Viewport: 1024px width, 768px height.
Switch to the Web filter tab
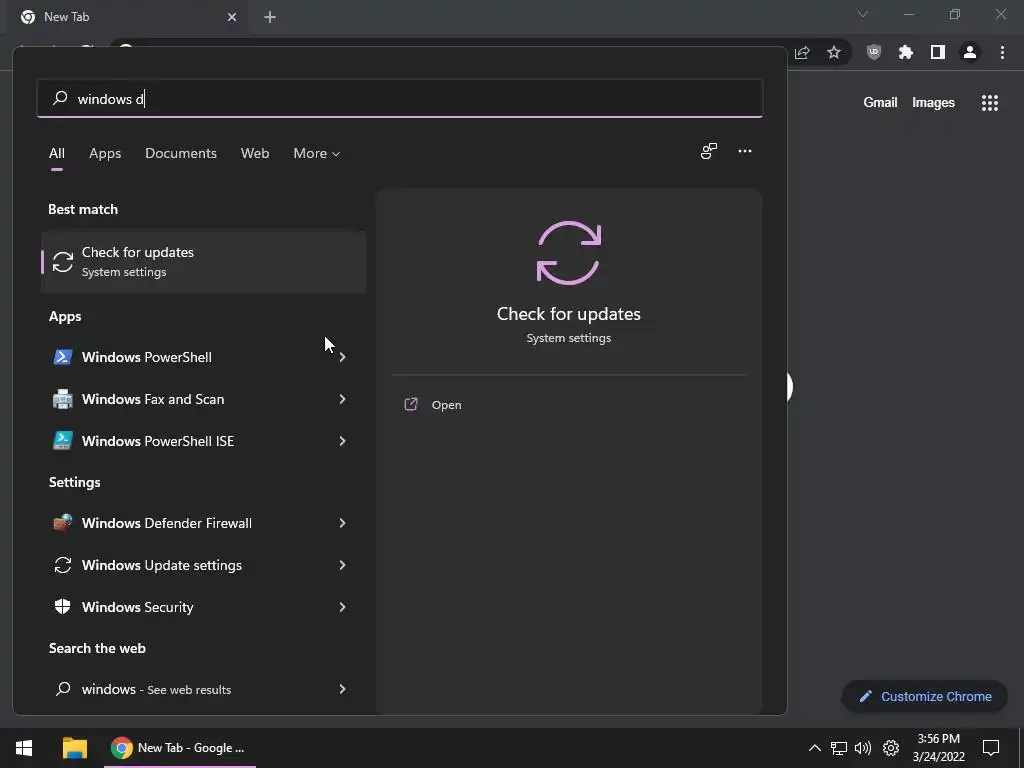pos(255,153)
